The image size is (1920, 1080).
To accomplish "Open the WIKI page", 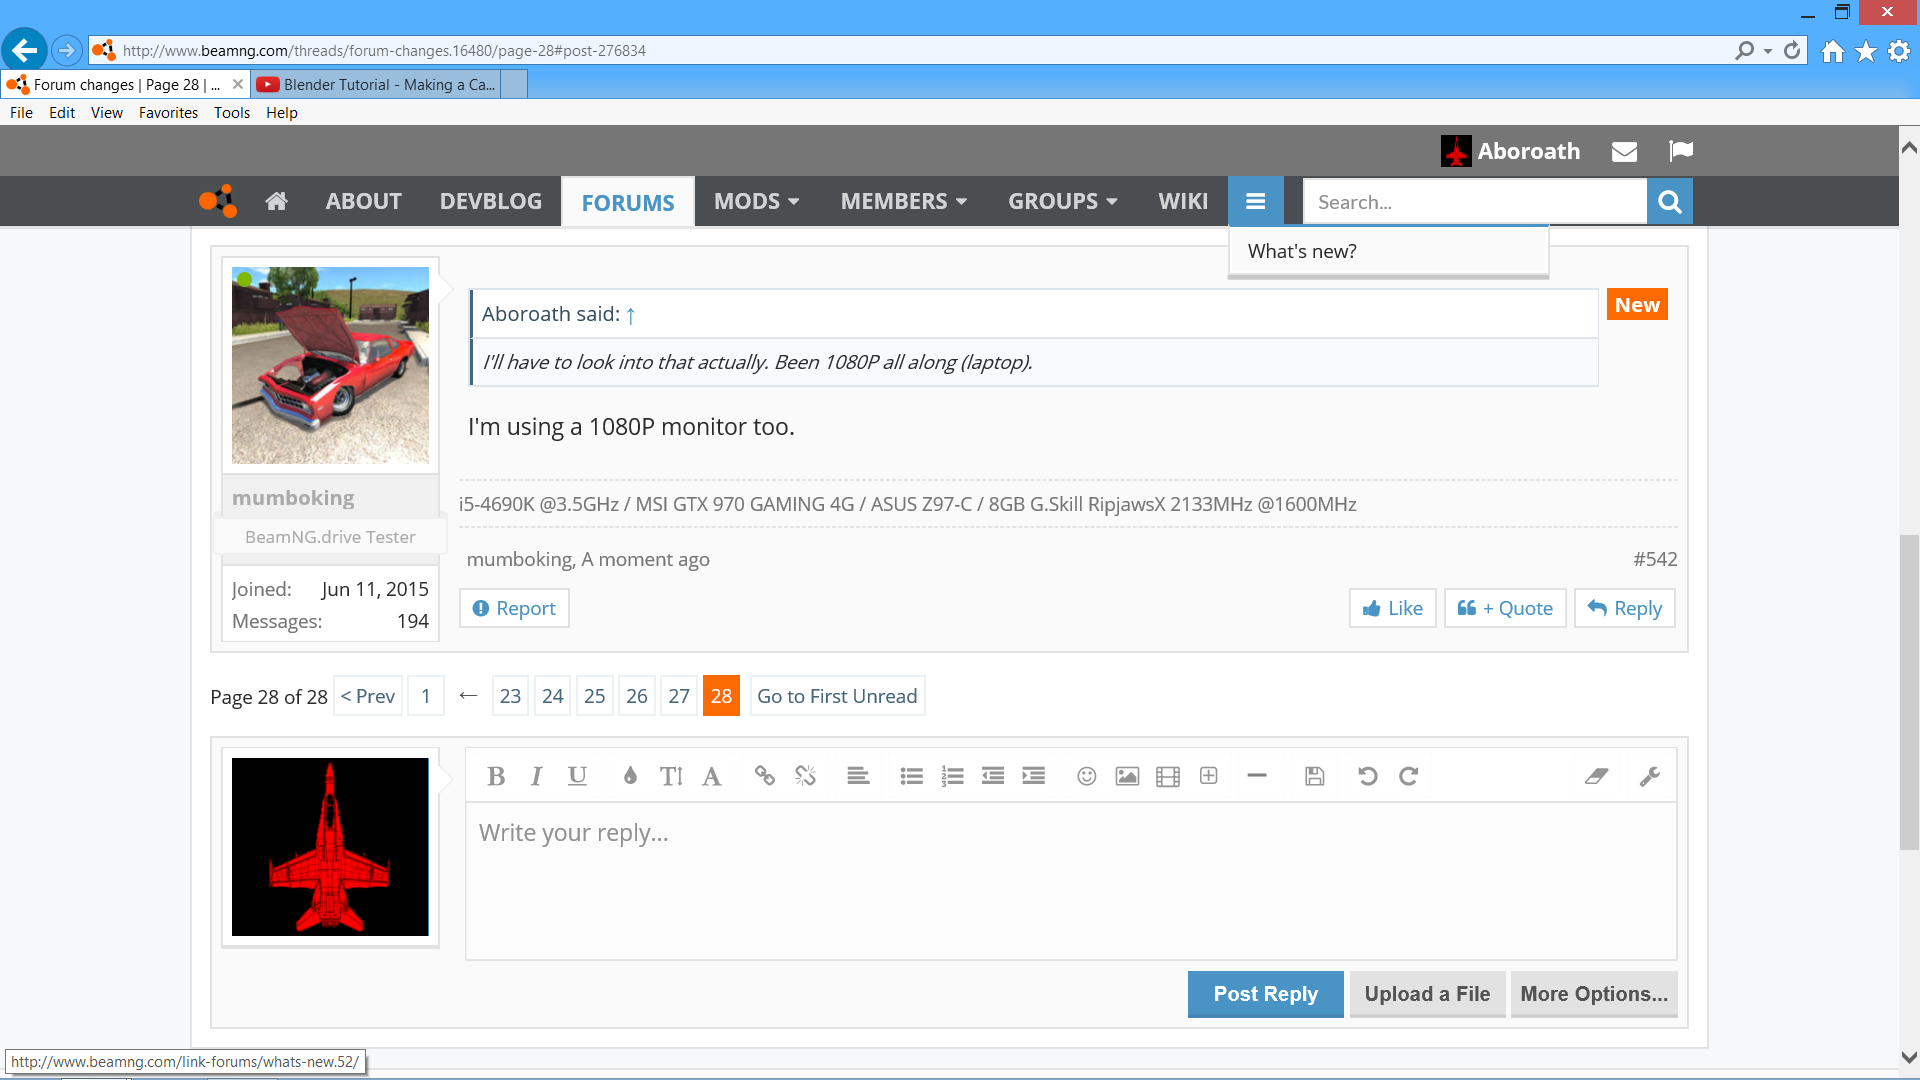I will (x=1183, y=201).
